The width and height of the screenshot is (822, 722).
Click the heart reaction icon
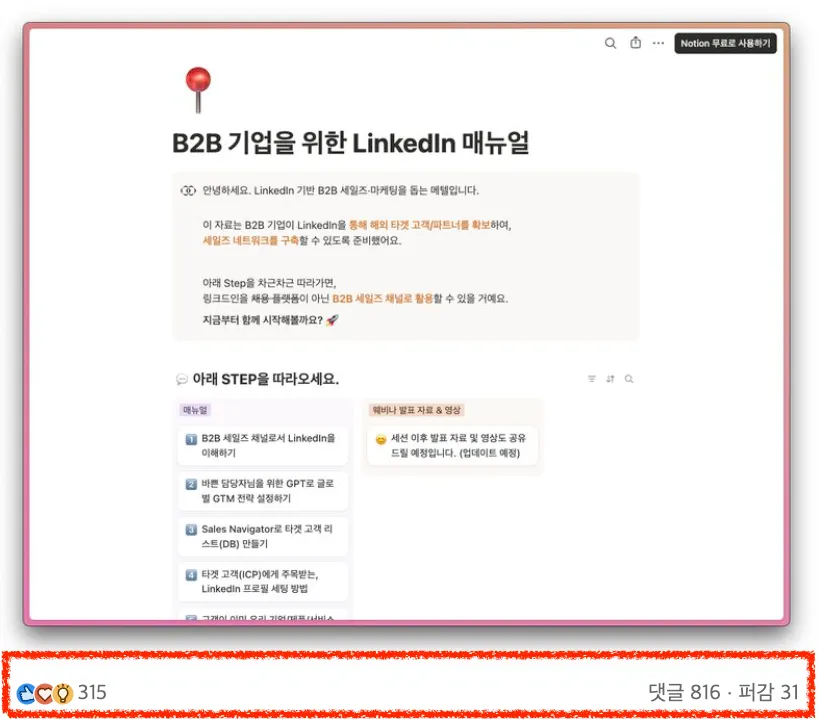tap(45, 693)
